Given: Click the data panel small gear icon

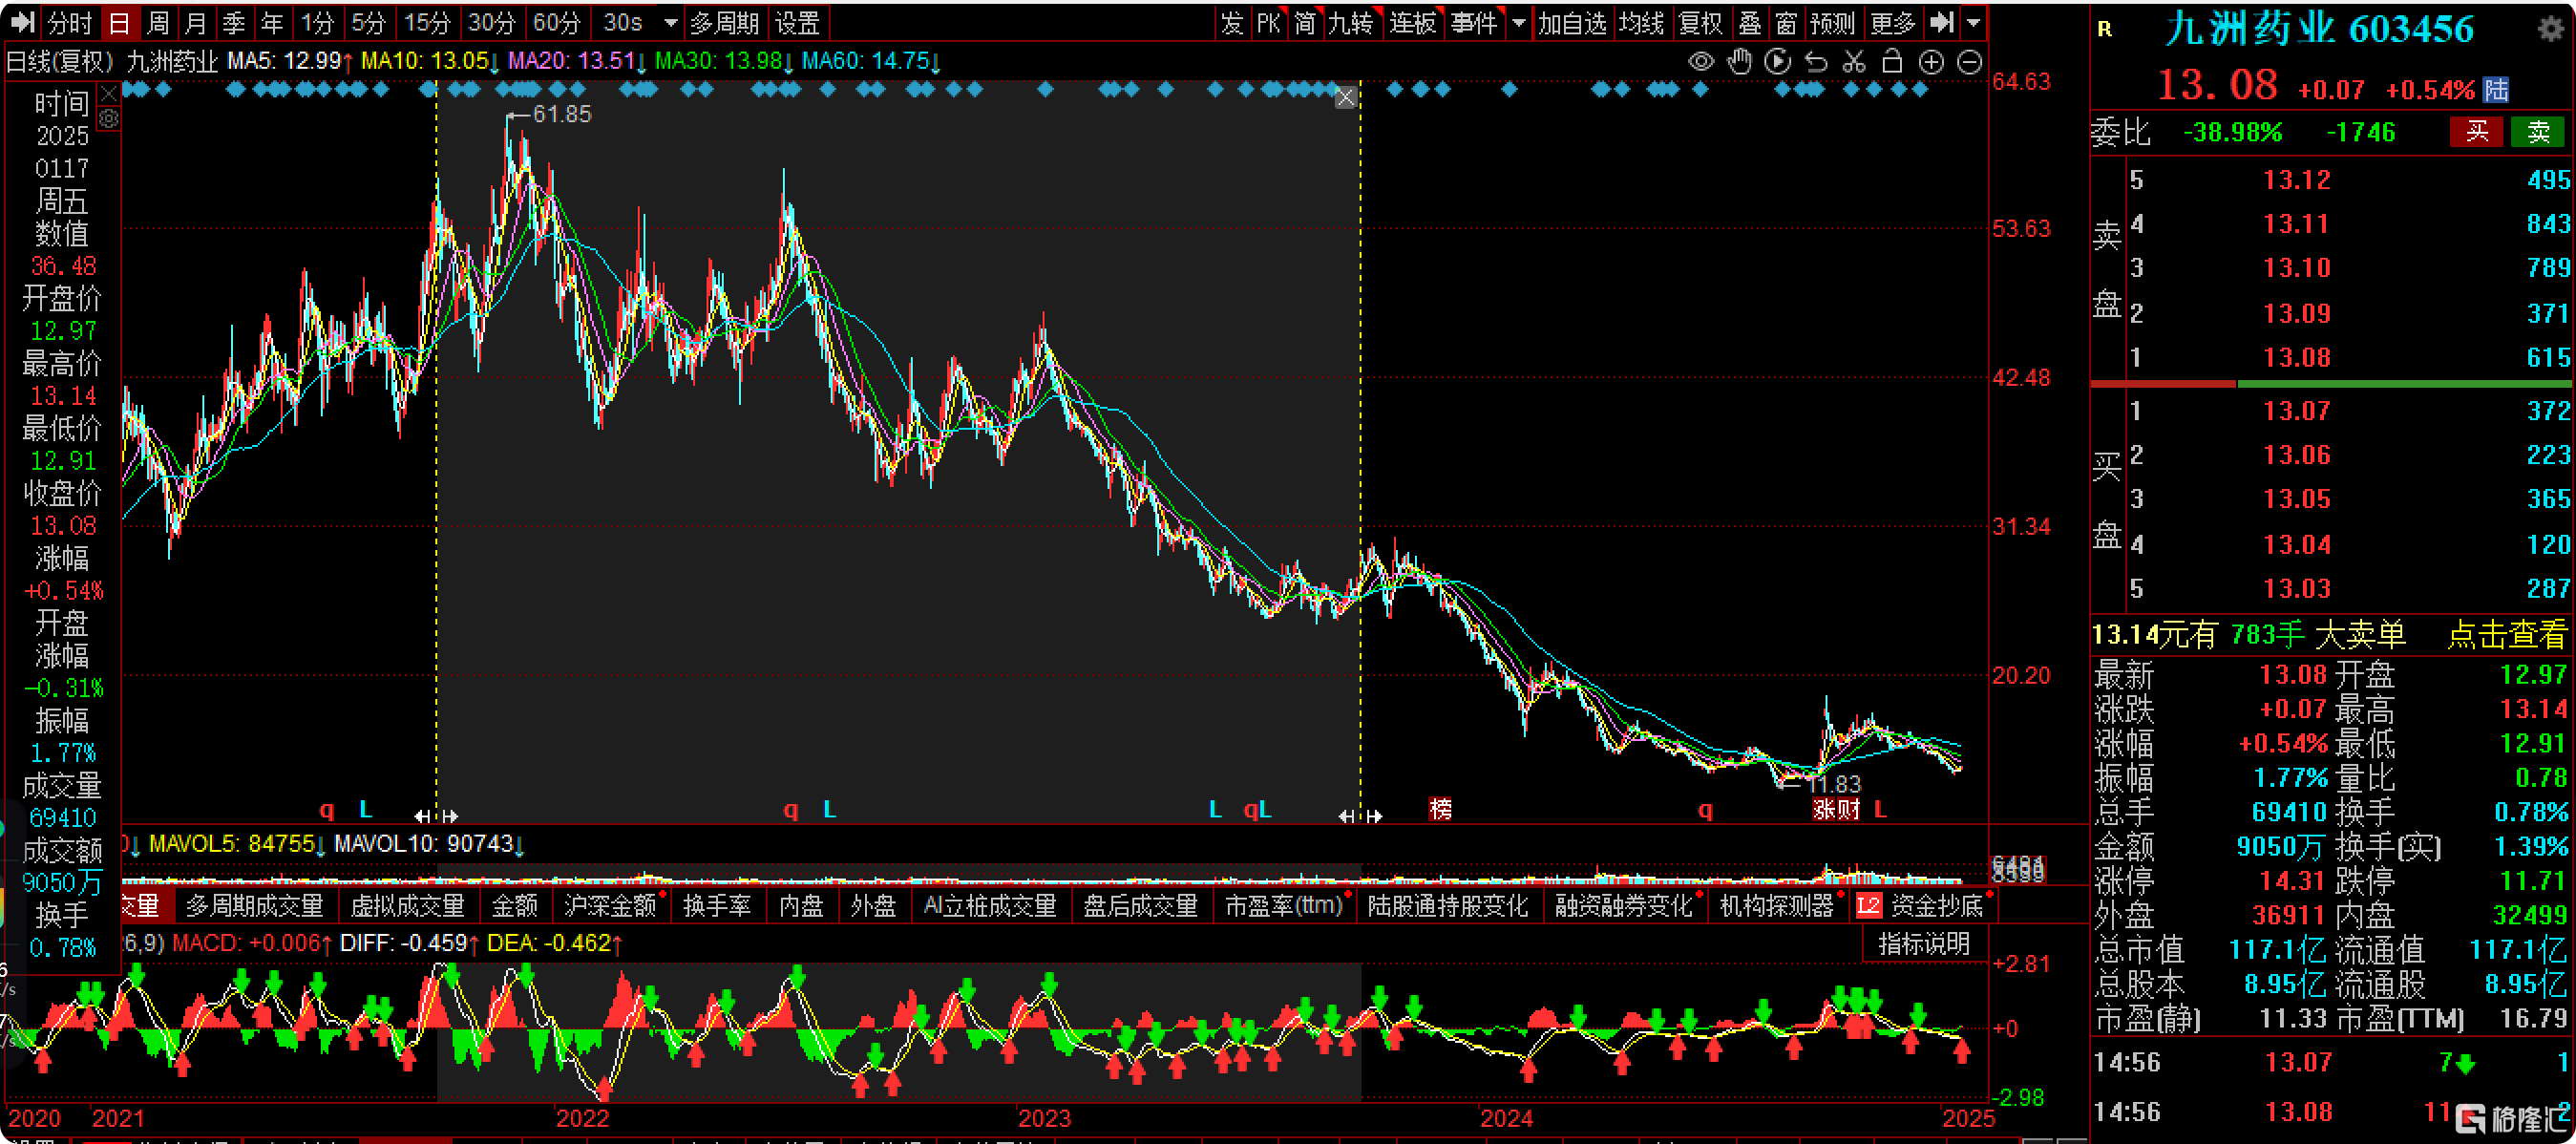Looking at the screenshot, I should tap(109, 119).
